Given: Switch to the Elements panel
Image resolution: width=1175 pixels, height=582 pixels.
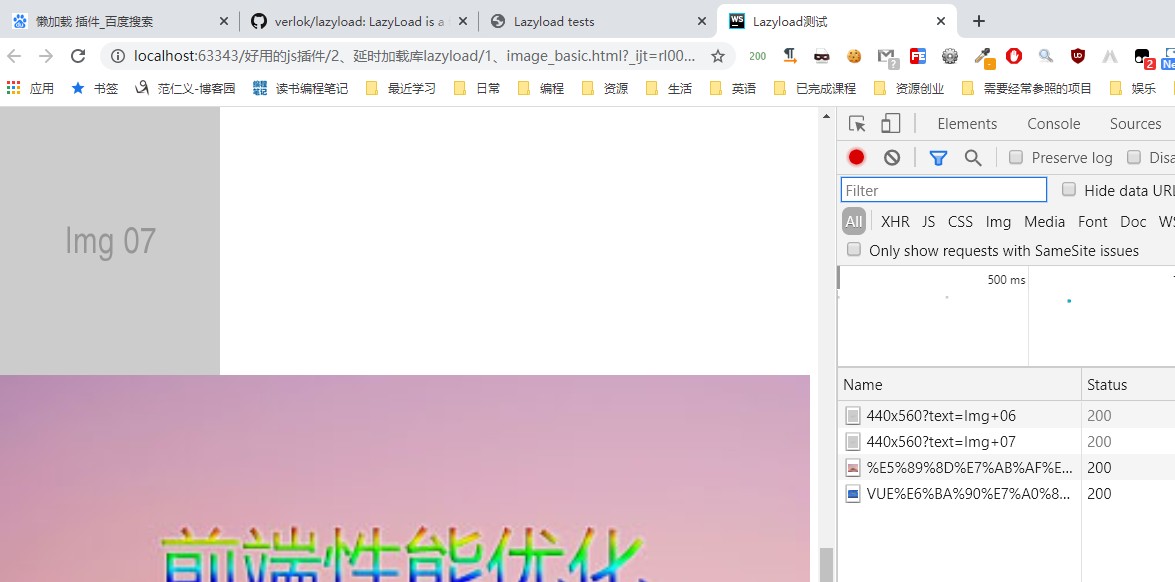Looking at the screenshot, I should 967,124.
